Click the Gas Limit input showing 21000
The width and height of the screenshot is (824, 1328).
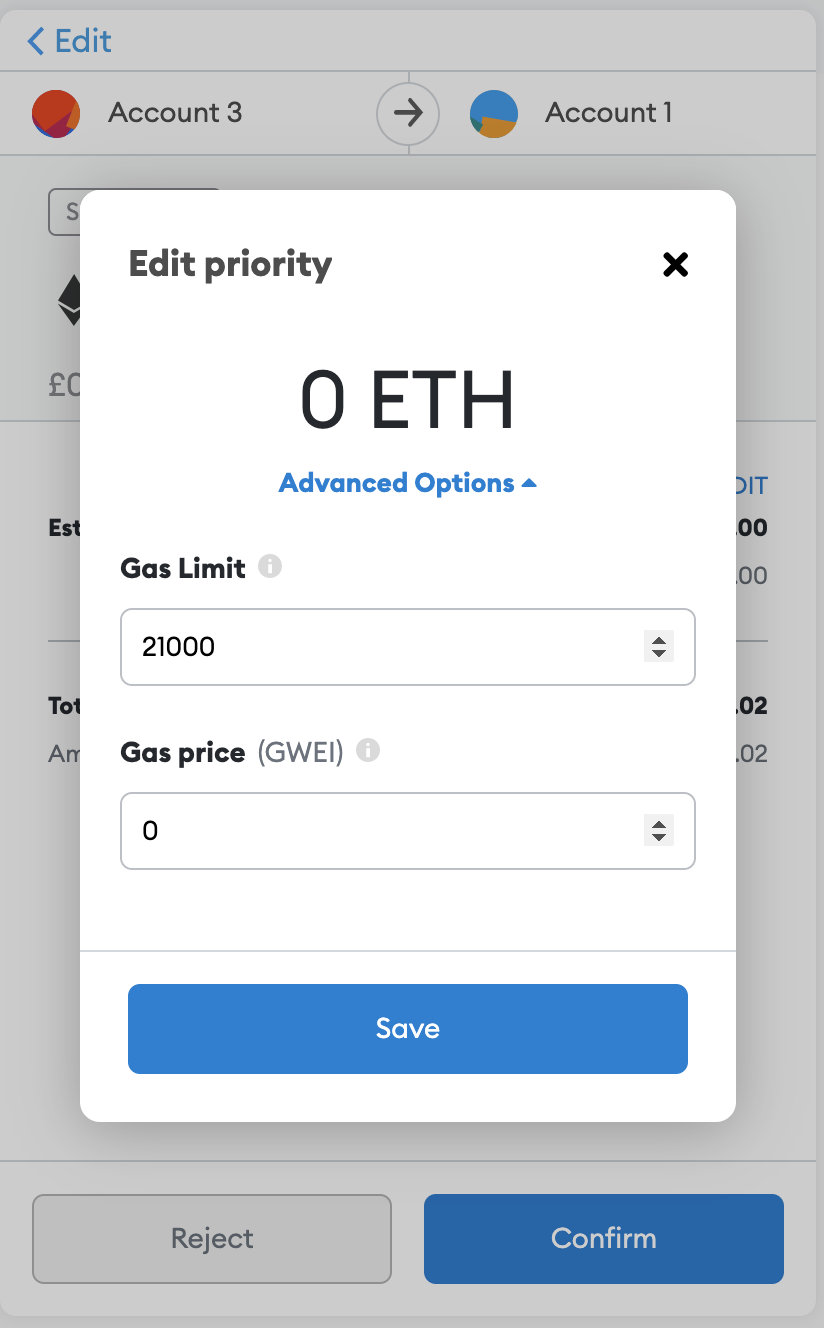350,647
